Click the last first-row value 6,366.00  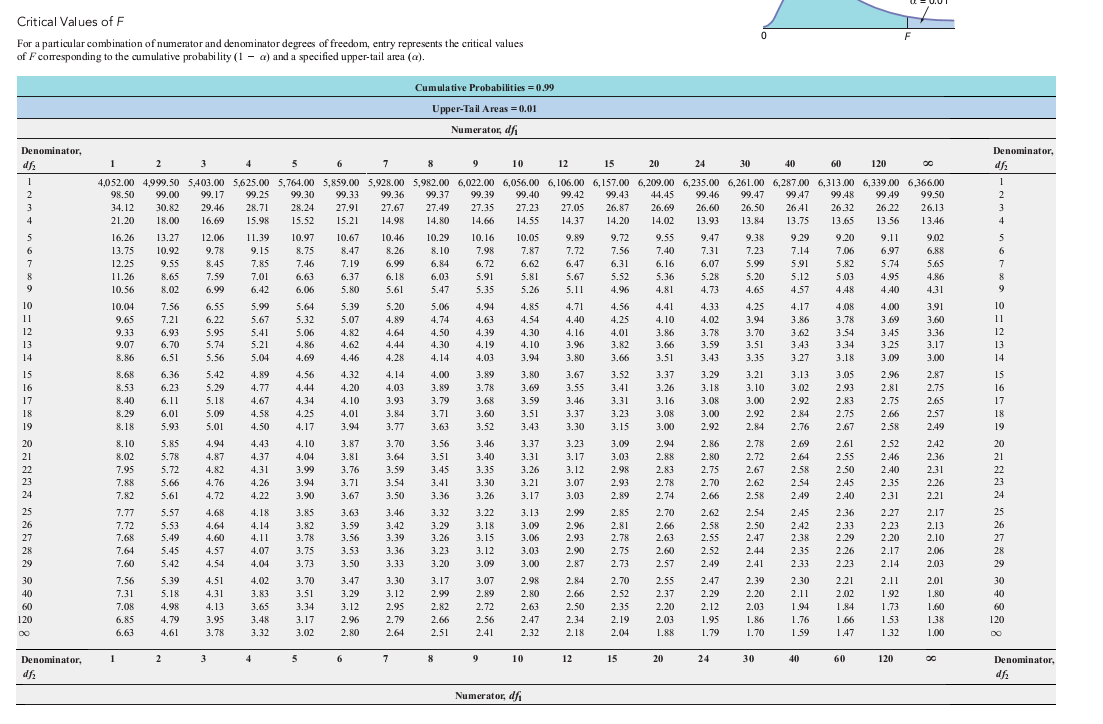(926, 182)
